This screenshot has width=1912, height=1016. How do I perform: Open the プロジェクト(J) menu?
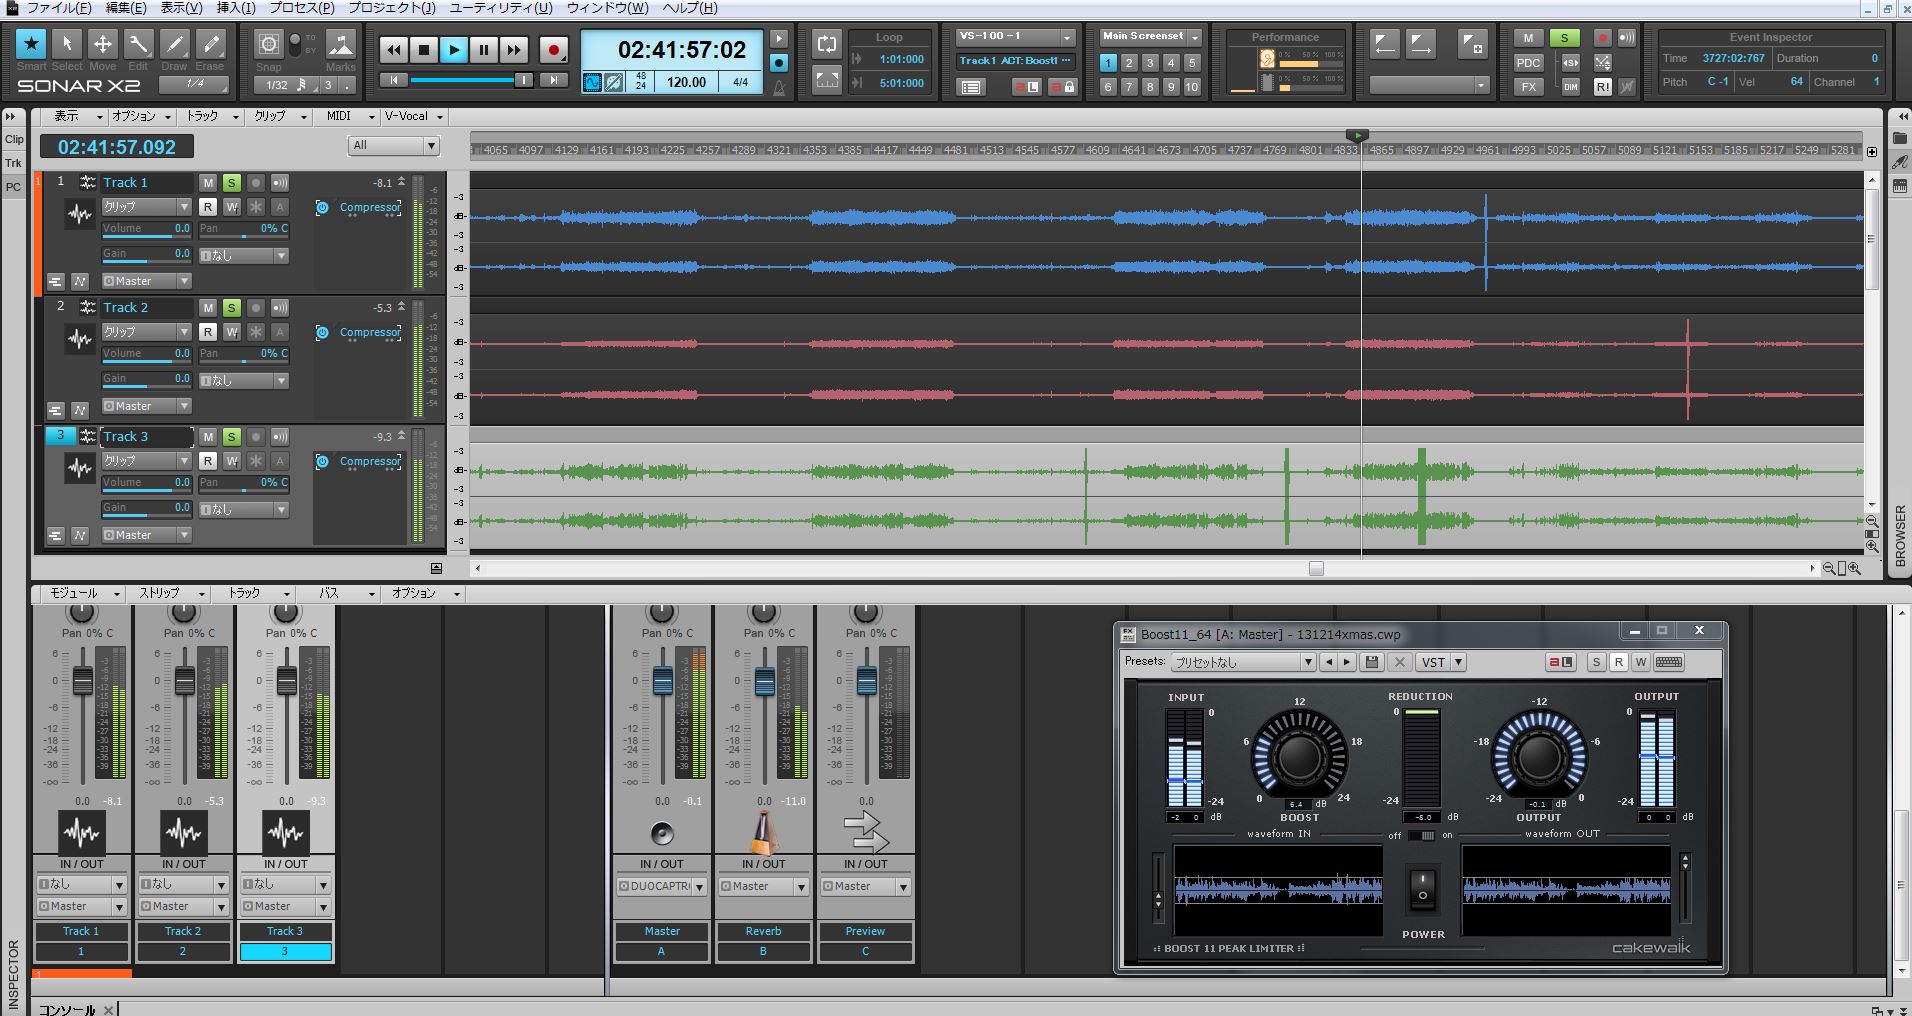click(x=391, y=8)
